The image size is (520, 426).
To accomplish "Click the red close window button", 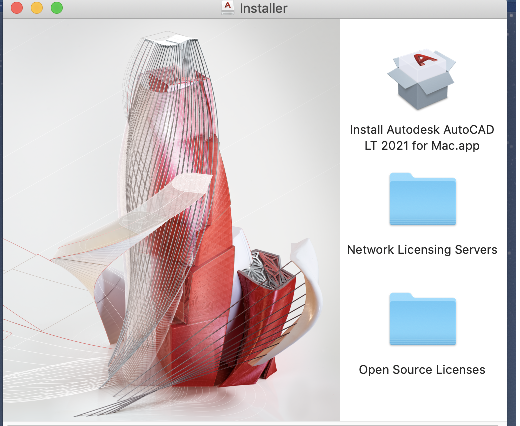I will (x=17, y=8).
